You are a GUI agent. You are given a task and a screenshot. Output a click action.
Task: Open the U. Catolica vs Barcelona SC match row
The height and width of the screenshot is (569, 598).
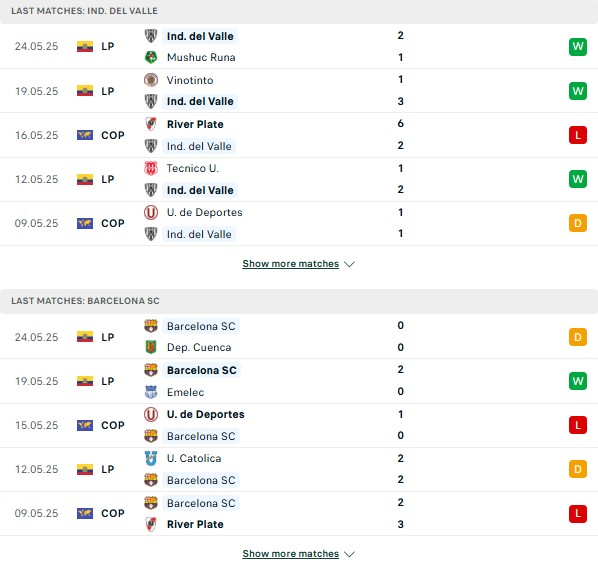(x=299, y=469)
